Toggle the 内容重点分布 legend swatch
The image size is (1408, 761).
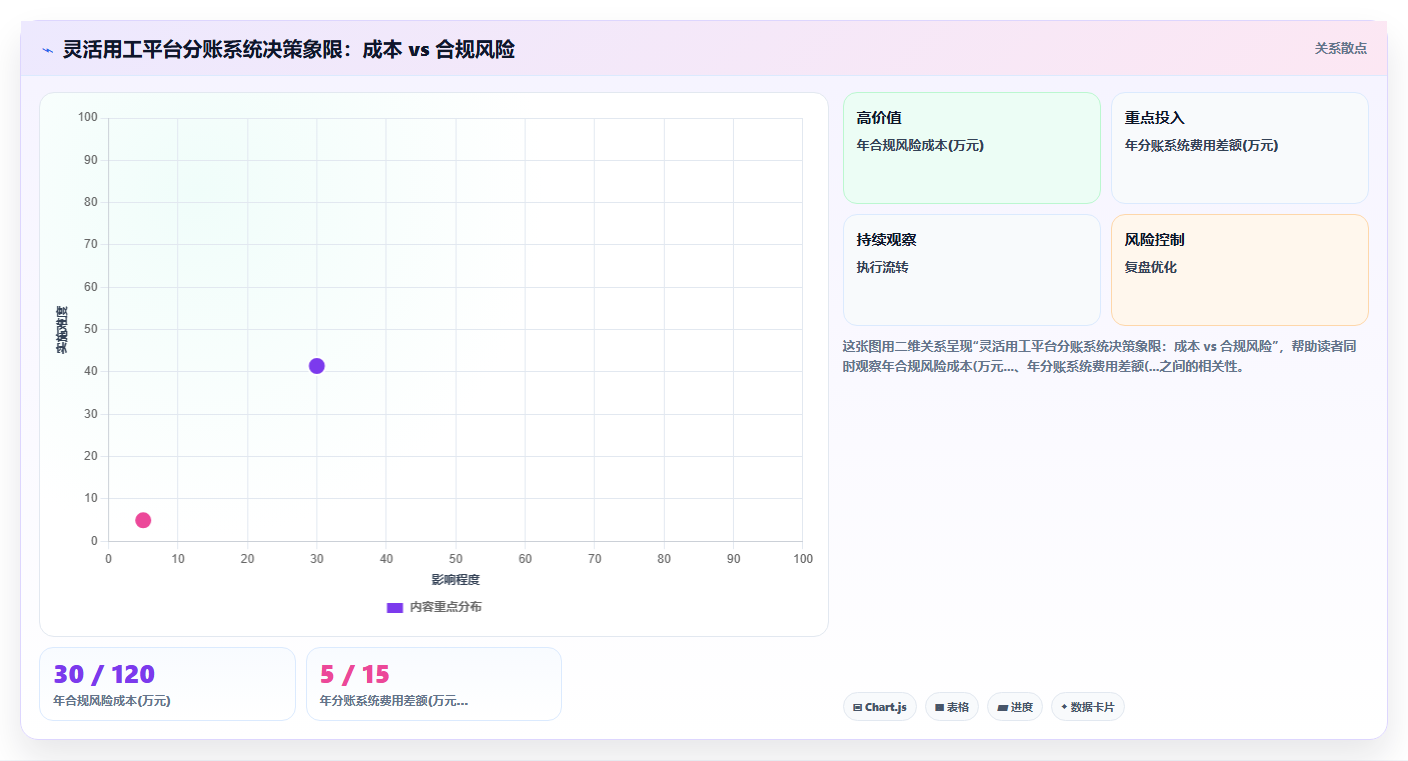pyautogui.click(x=394, y=607)
